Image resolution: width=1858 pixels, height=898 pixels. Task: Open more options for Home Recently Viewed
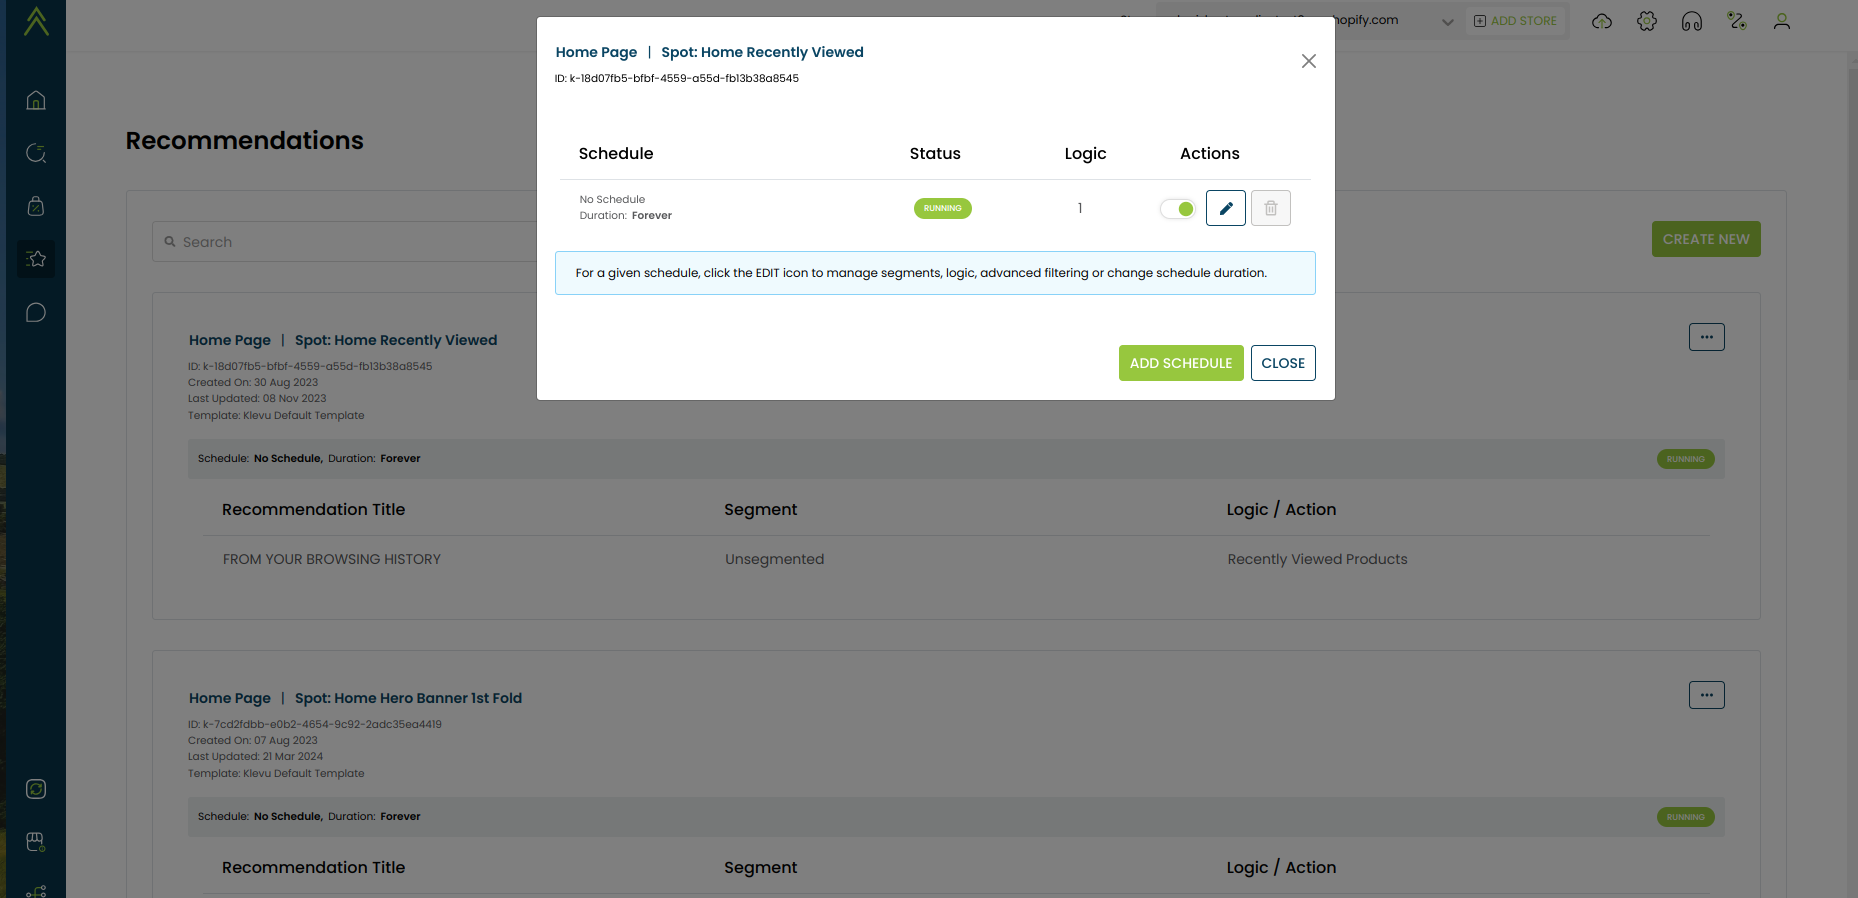tap(1706, 337)
